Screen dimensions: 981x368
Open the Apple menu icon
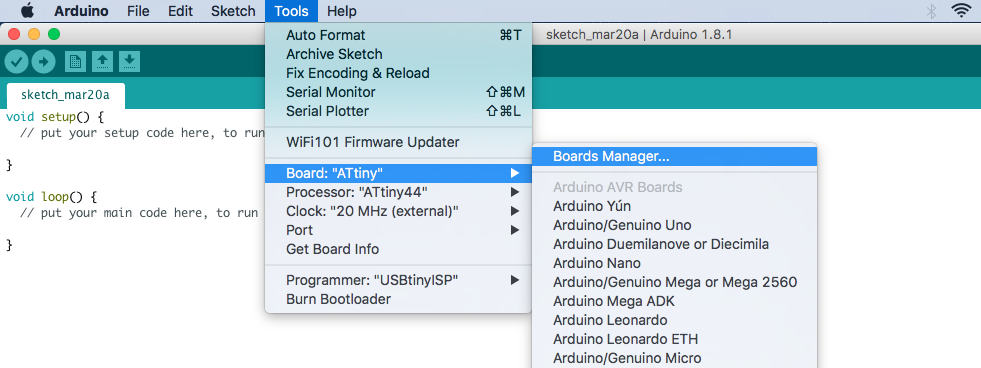point(28,11)
